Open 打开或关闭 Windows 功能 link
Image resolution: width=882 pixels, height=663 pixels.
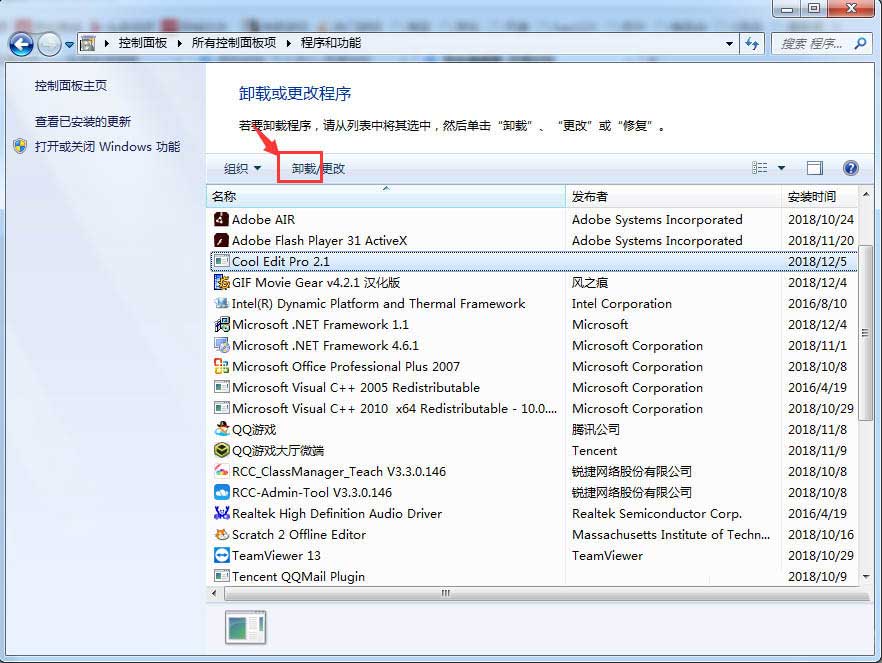(107, 147)
